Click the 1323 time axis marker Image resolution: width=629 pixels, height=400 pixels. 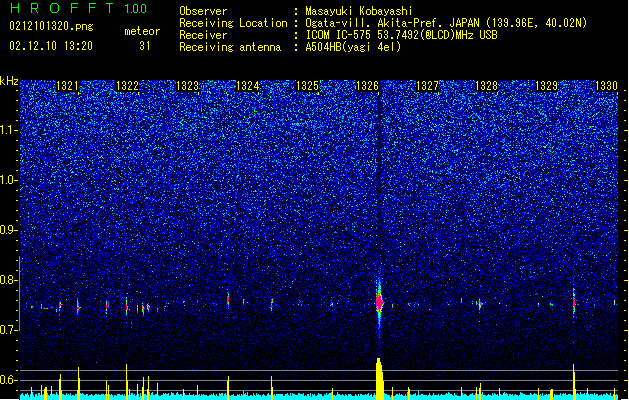point(187,86)
